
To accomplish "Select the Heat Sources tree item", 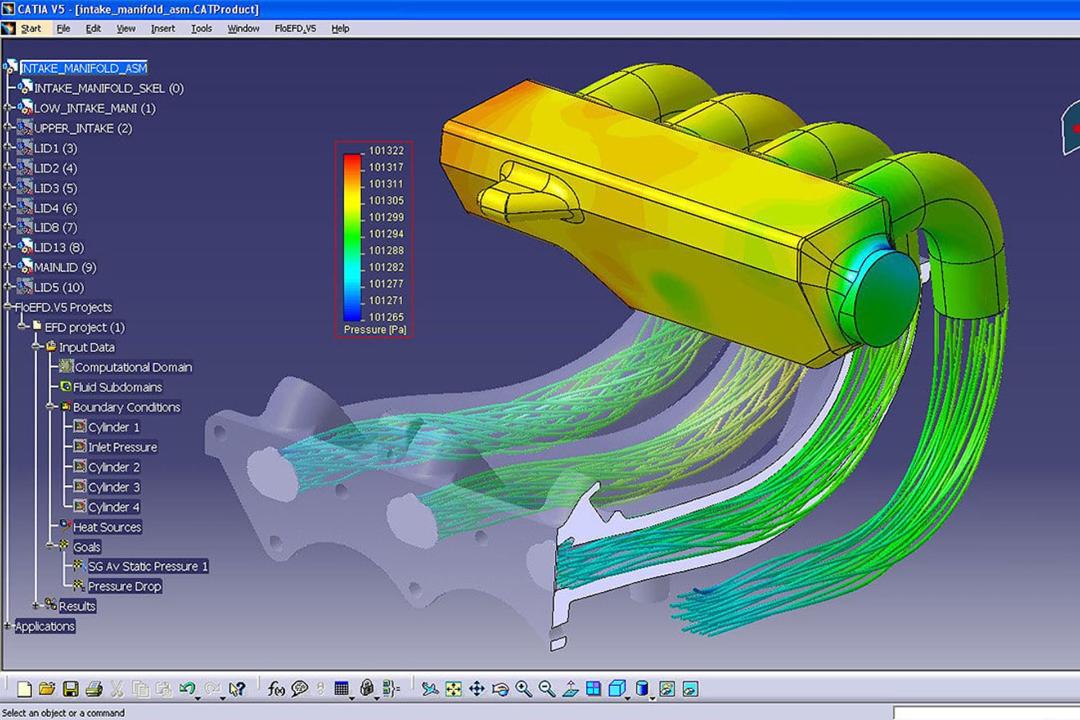I will [x=107, y=526].
